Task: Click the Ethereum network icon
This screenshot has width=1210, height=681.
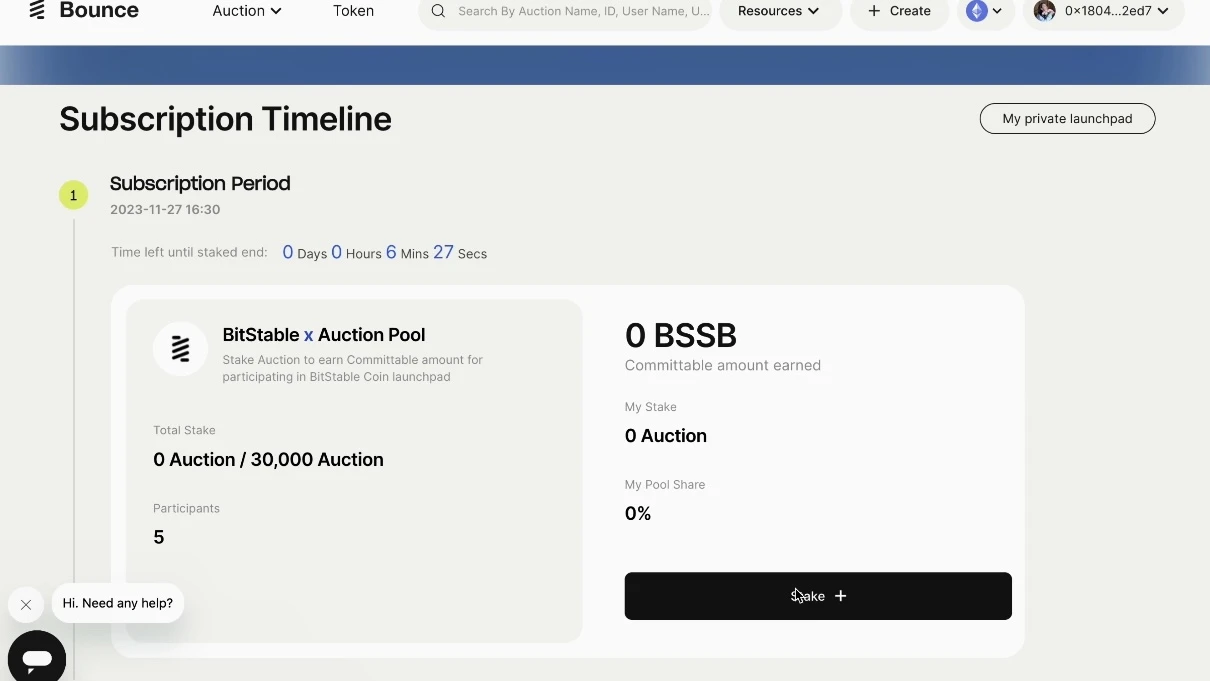Action: (978, 11)
